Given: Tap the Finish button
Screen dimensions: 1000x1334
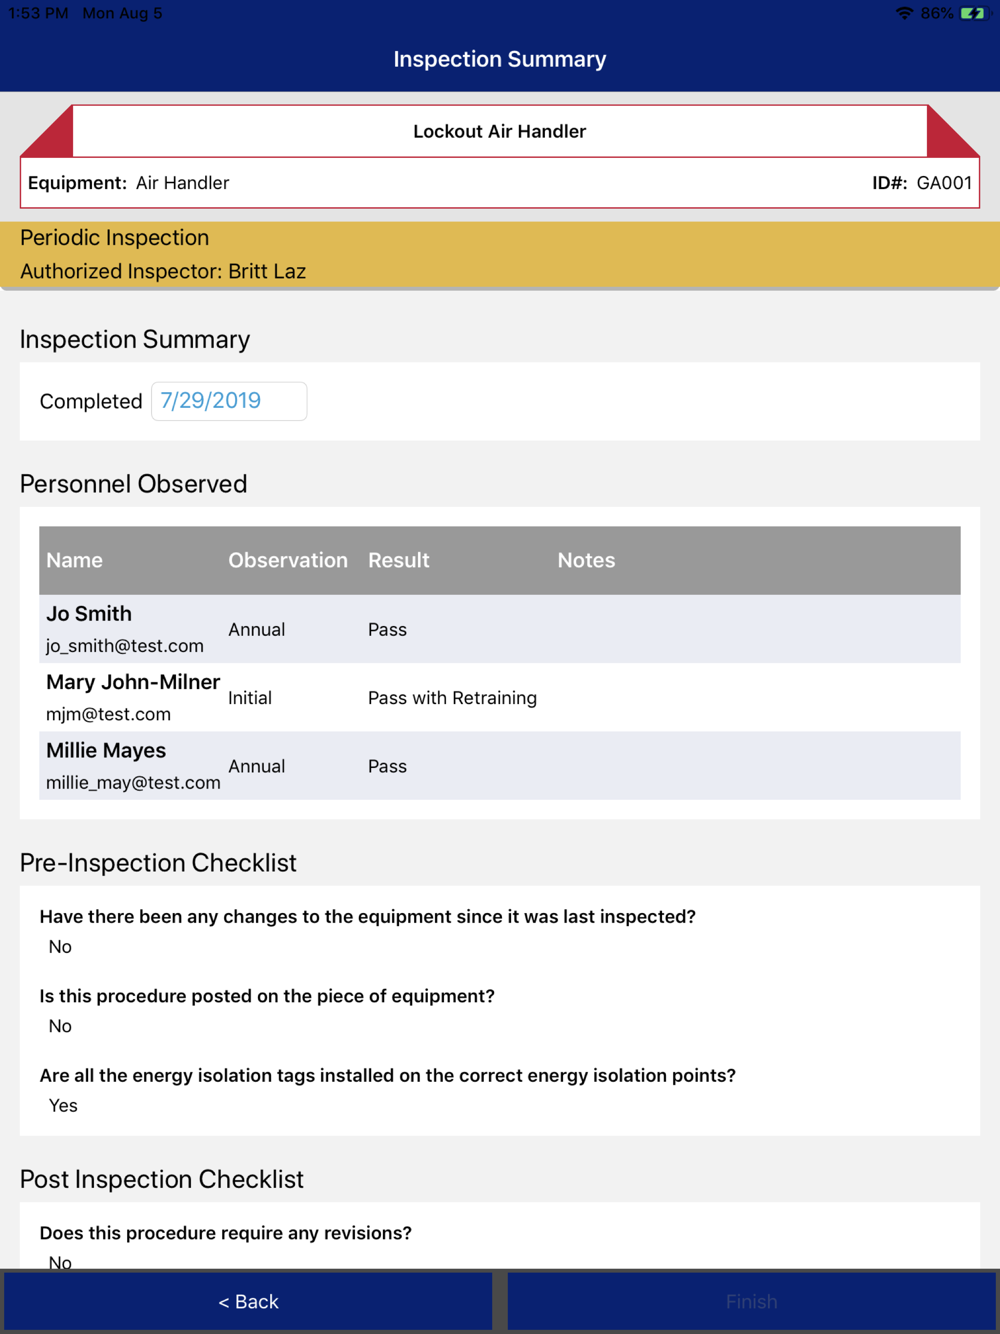Looking at the screenshot, I should (x=751, y=1301).
